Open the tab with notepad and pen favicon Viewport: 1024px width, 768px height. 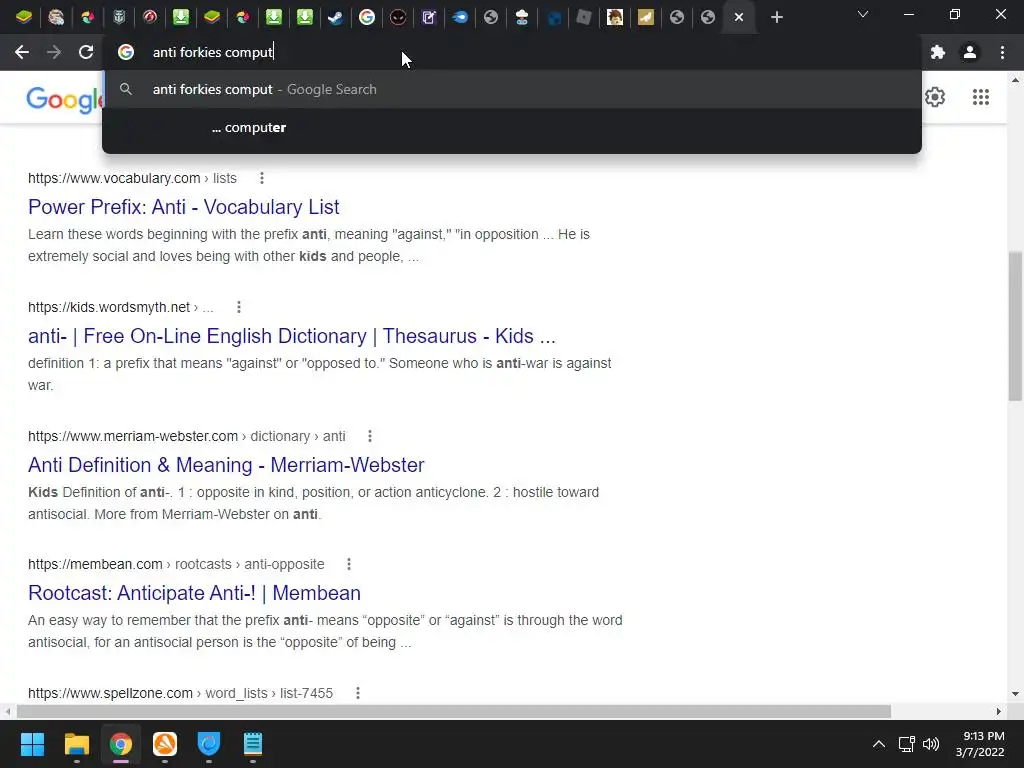click(x=429, y=17)
